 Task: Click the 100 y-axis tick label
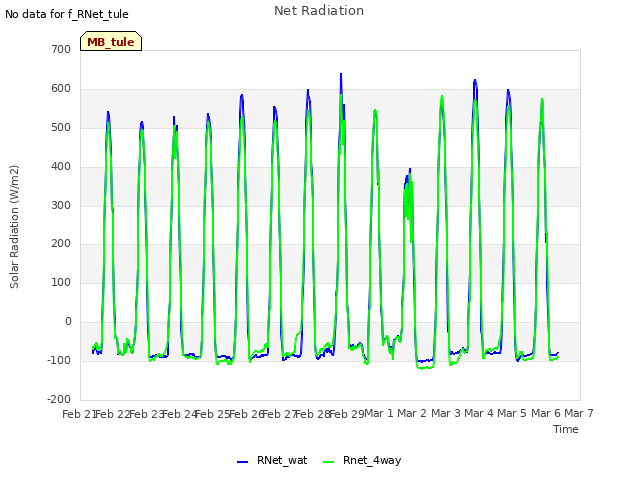pyautogui.click(x=61, y=282)
